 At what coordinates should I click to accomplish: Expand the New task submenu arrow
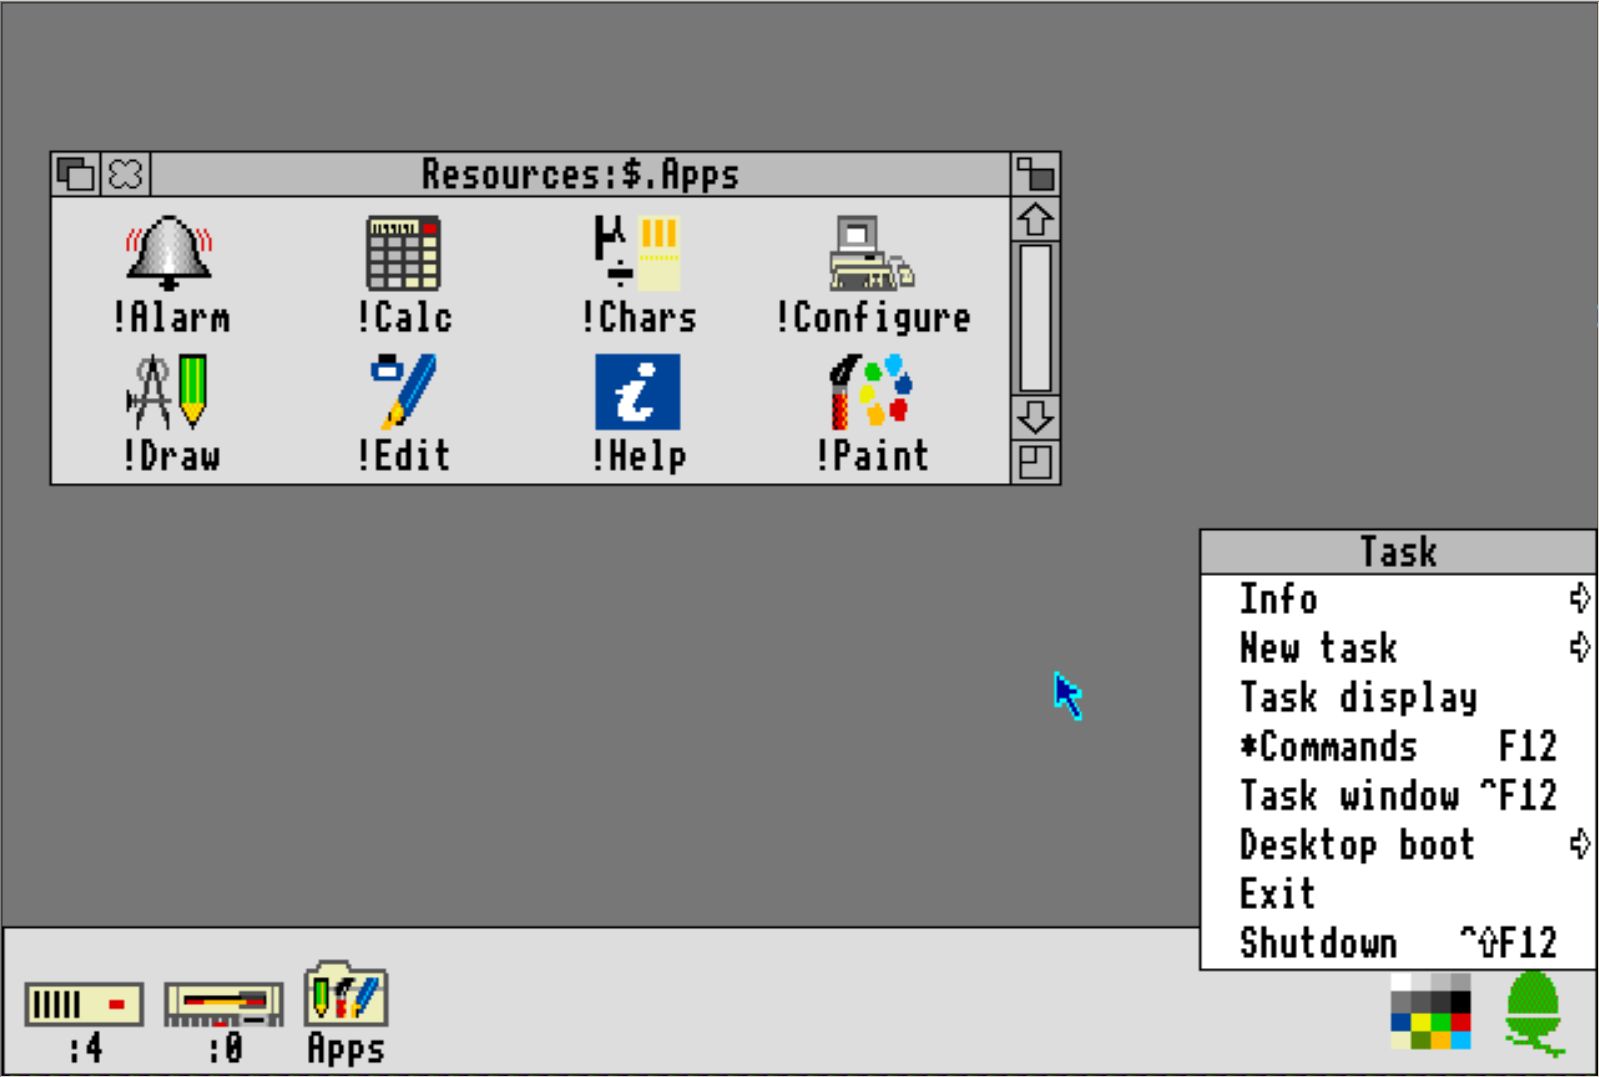(1579, 648)
